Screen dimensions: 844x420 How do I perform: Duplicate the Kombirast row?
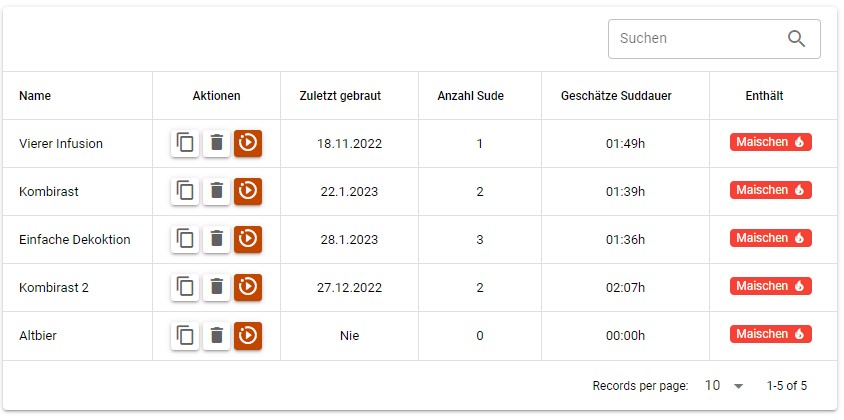coord(185,191)
